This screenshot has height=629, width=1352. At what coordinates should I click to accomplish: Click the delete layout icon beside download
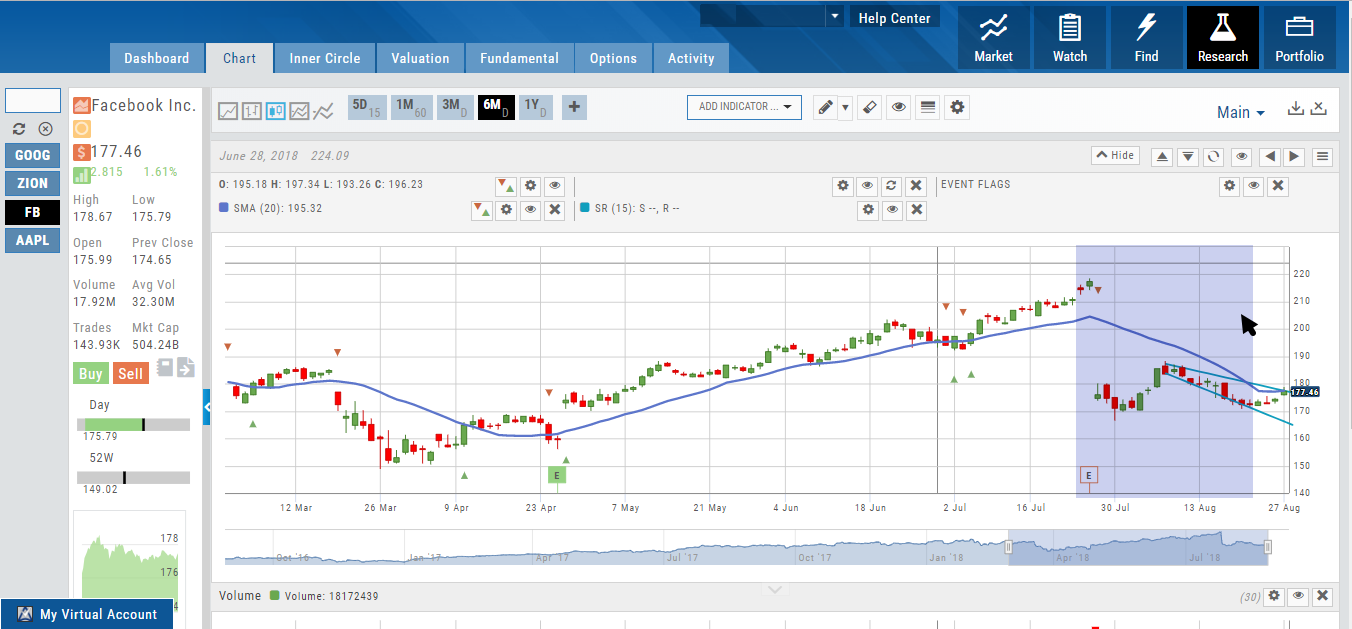[x=1319, y=108]
